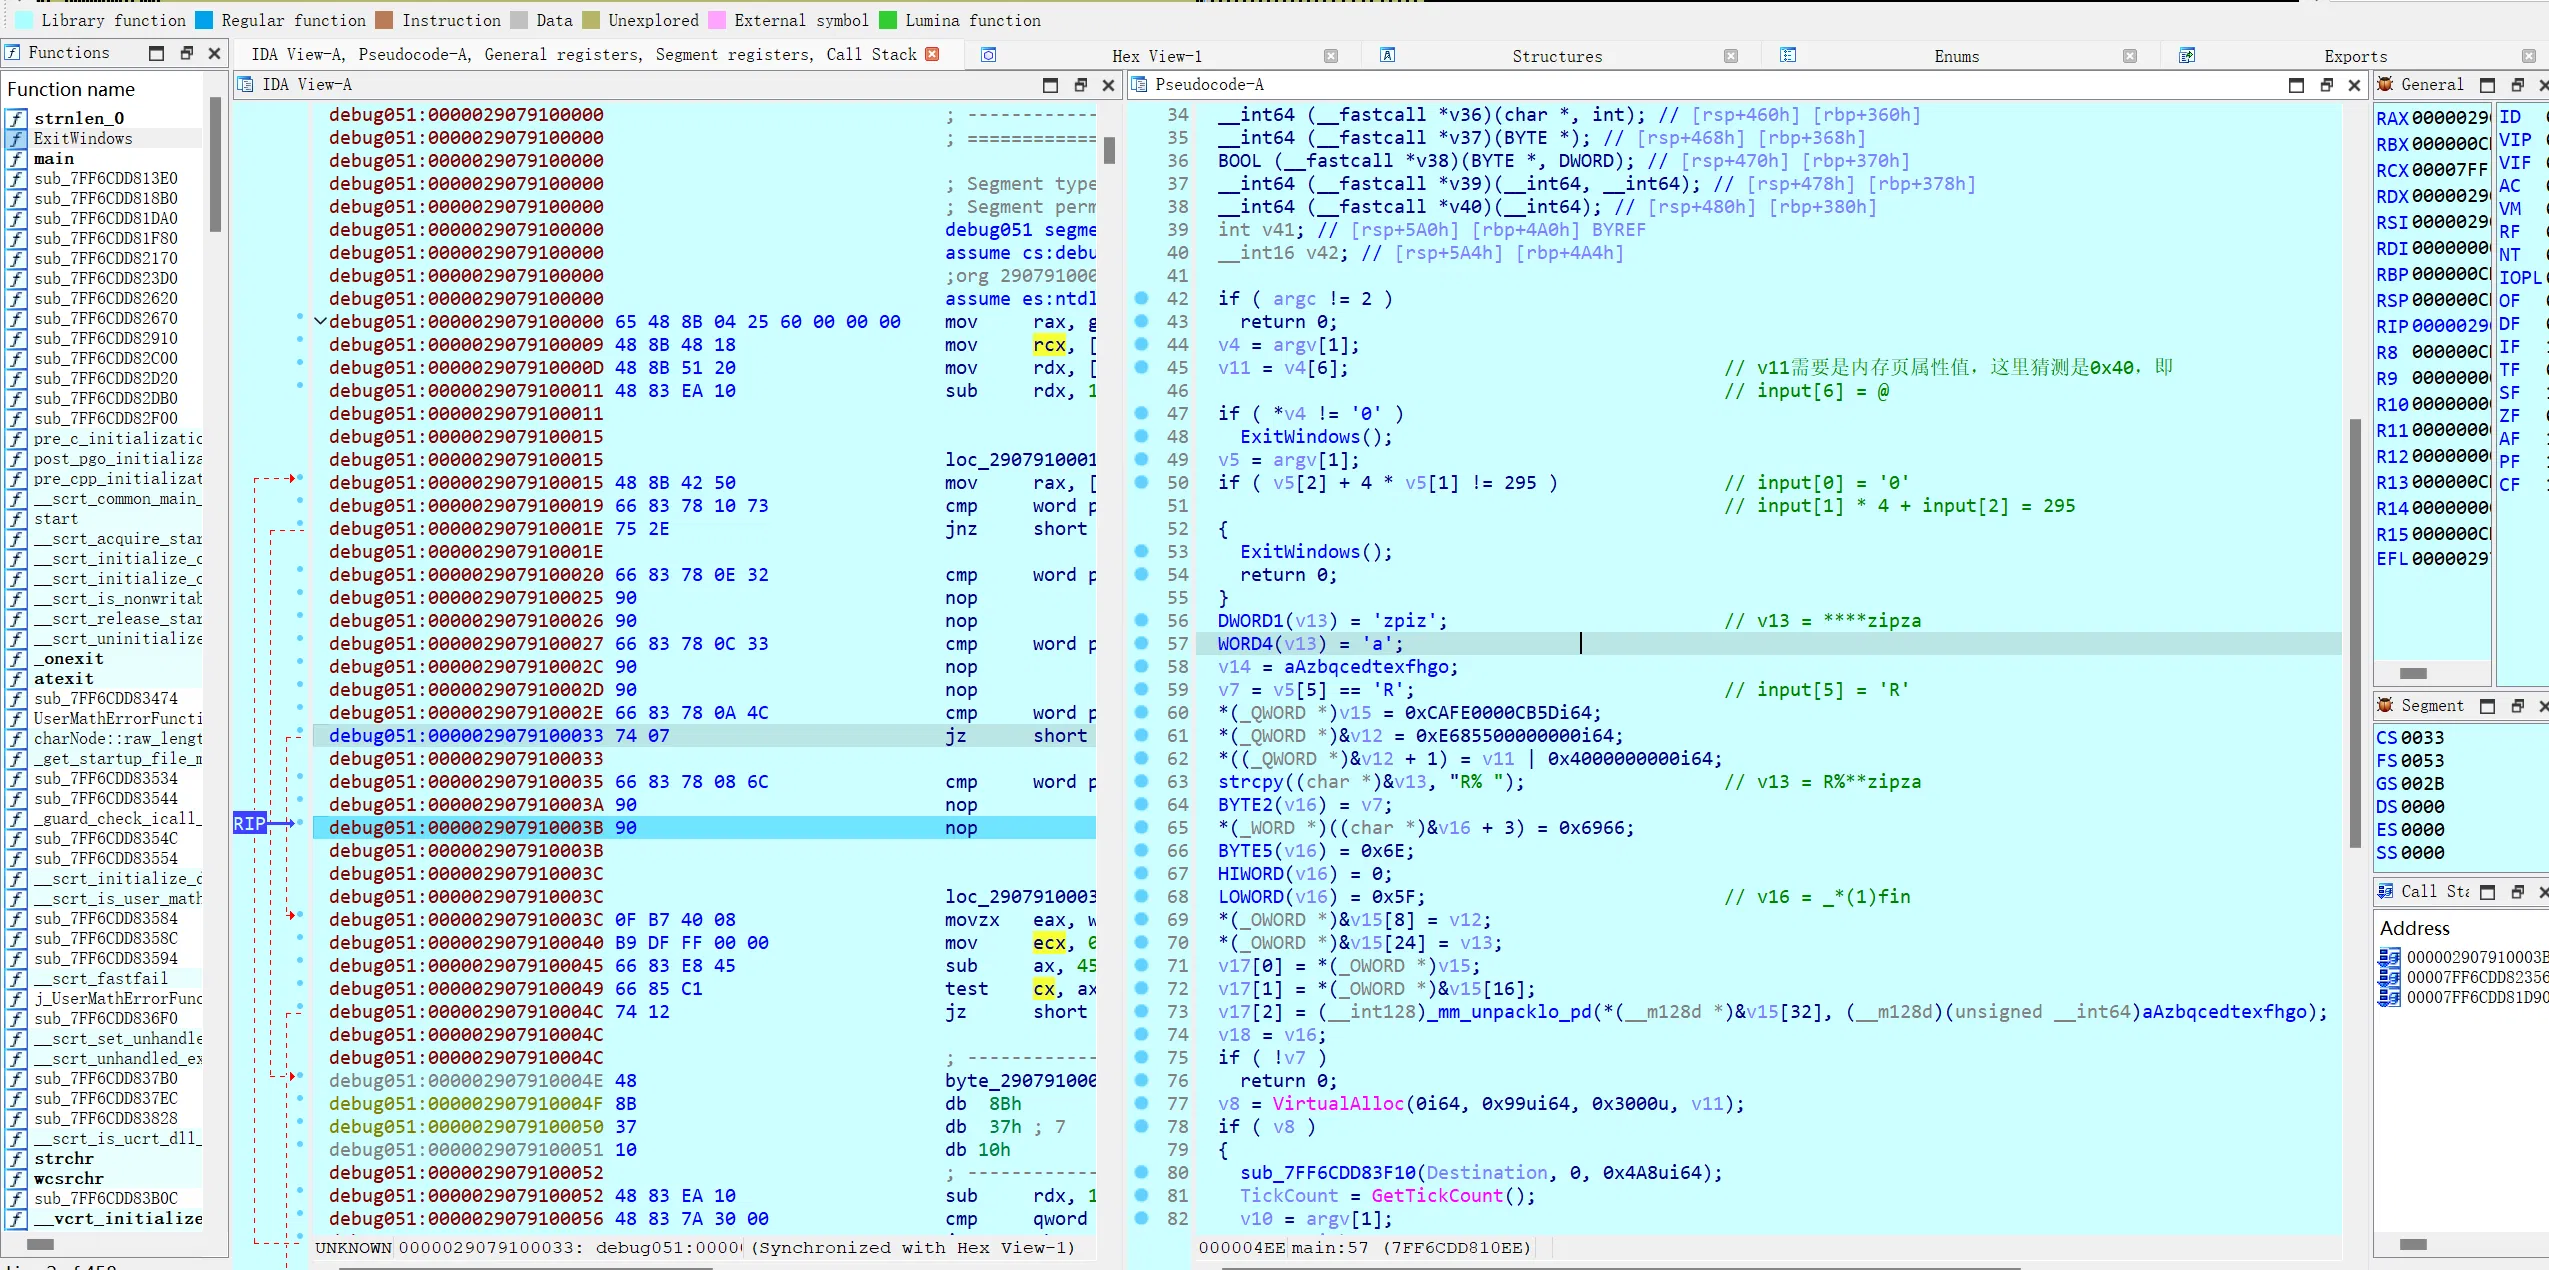Click the Call Stack panel icon
This screenshot has width=2549, height=1270.
(x=2385, y=891)
